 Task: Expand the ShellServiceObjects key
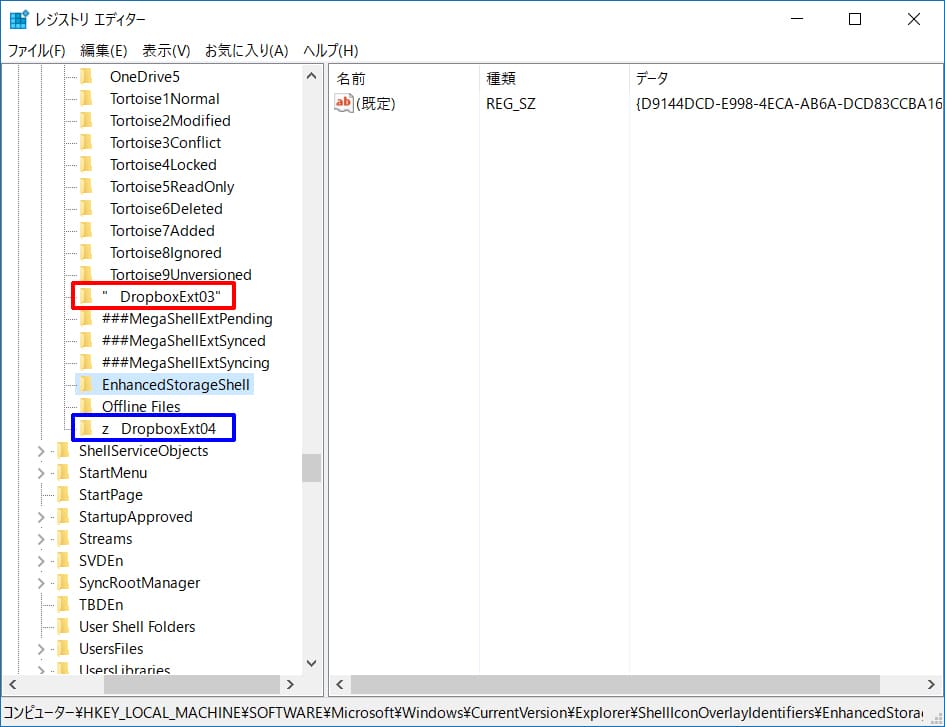coord(40,451)
